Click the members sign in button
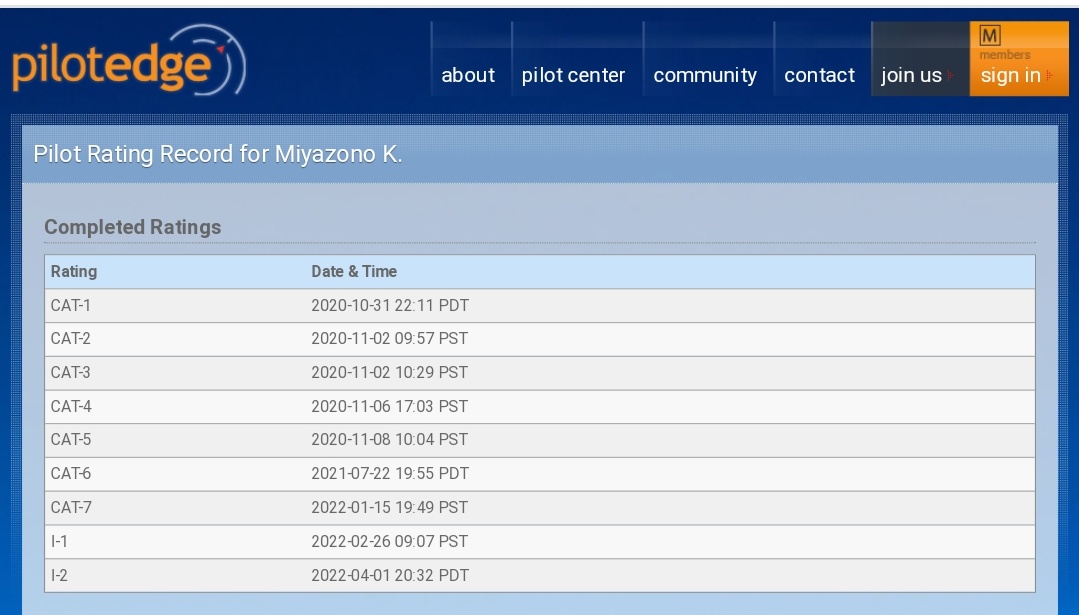This screenshot has height=615, width=1079. coord(1018,59)
